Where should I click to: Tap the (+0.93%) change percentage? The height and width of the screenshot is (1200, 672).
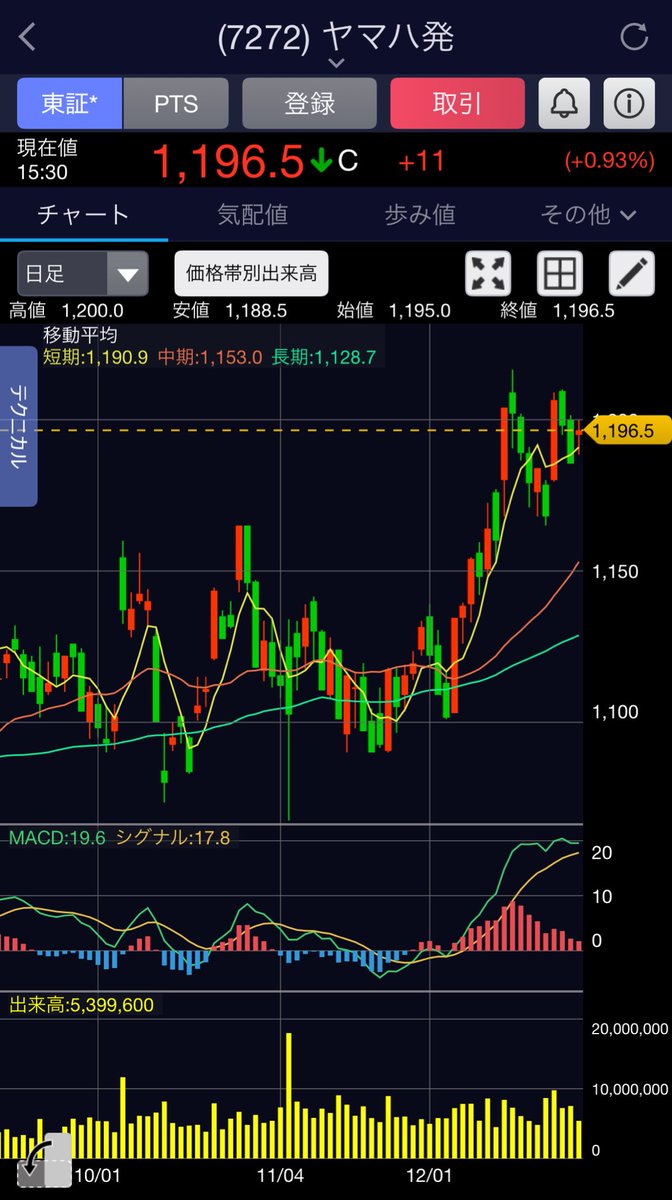[609, 161]
